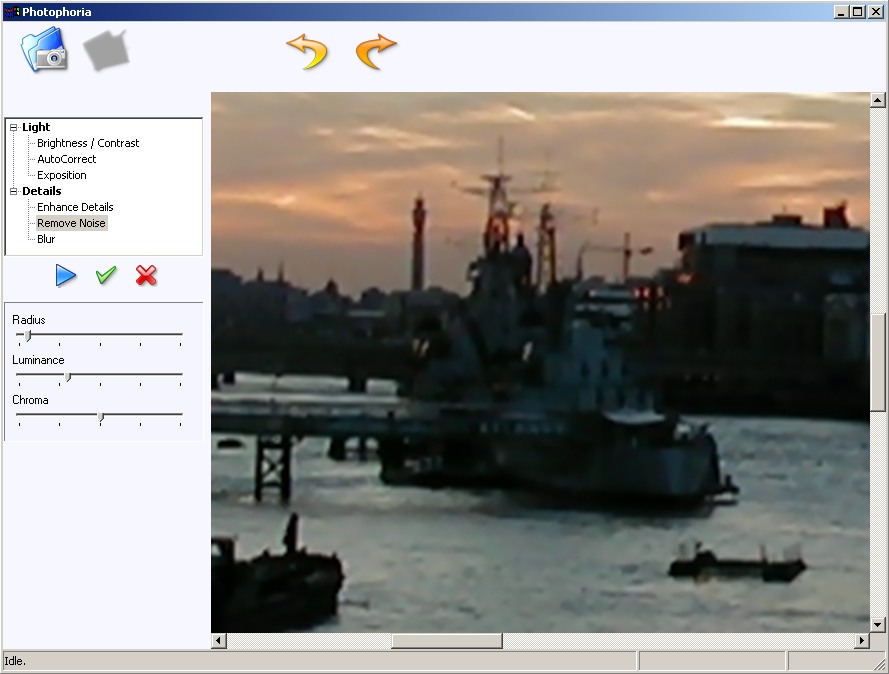Image resolution: width=889 pixels, height=674 pixels.
Task: Click the Idle status bar text
Action: [15, 661]
